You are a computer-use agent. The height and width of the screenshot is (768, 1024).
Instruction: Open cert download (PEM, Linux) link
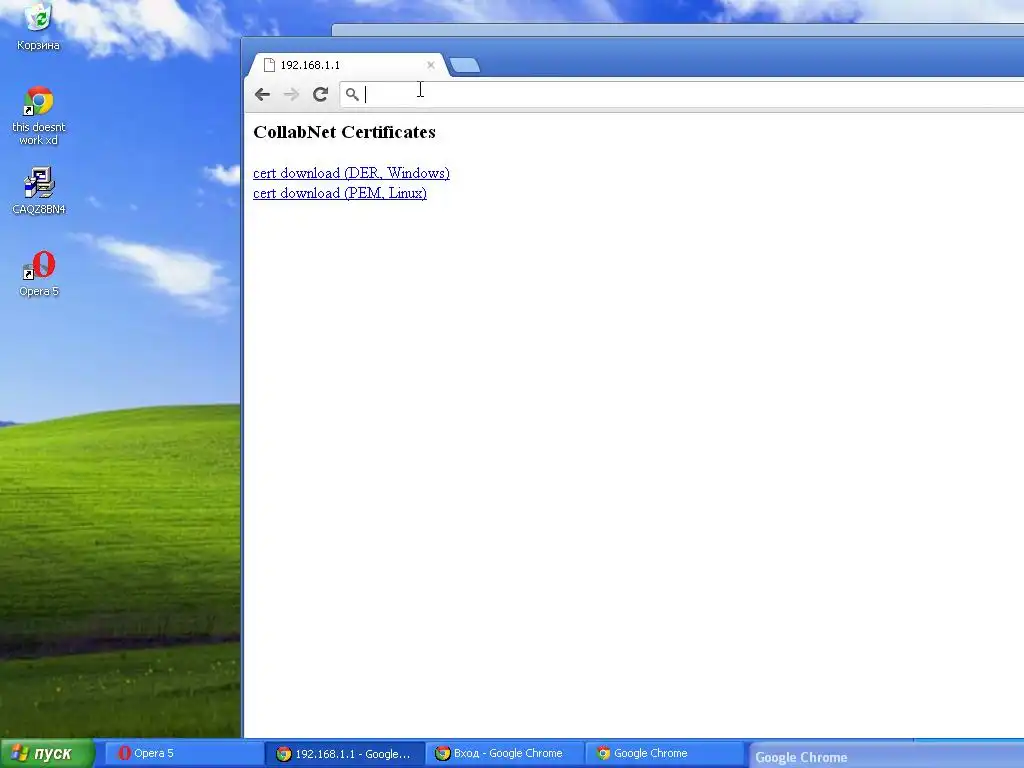[340, 193]
